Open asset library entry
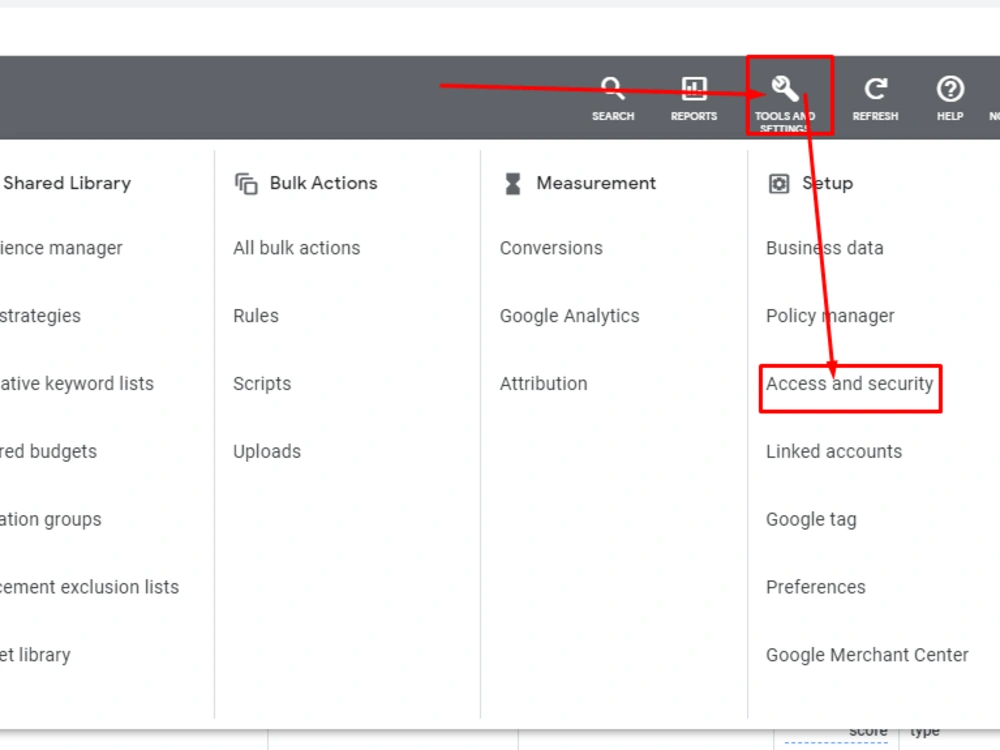The image size is (1000, 750). click(35, 655)
